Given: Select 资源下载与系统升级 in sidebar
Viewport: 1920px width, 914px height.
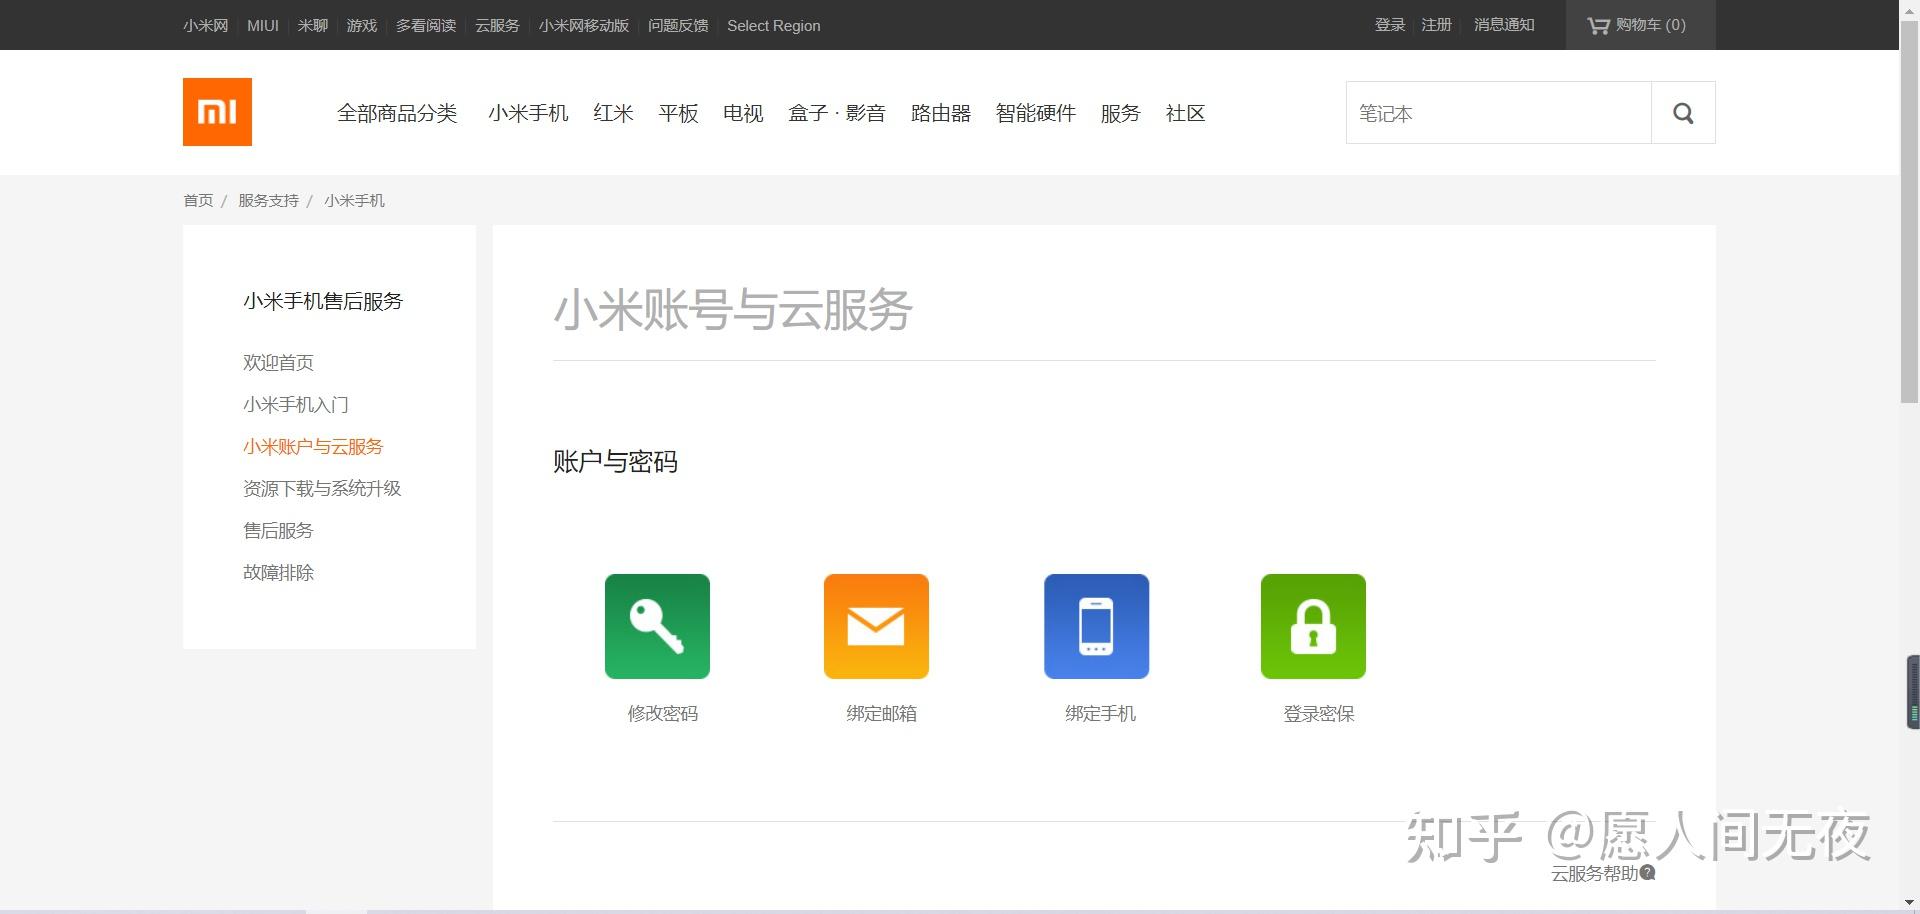Looking at the screenshot, I should [x=322, y=488].
